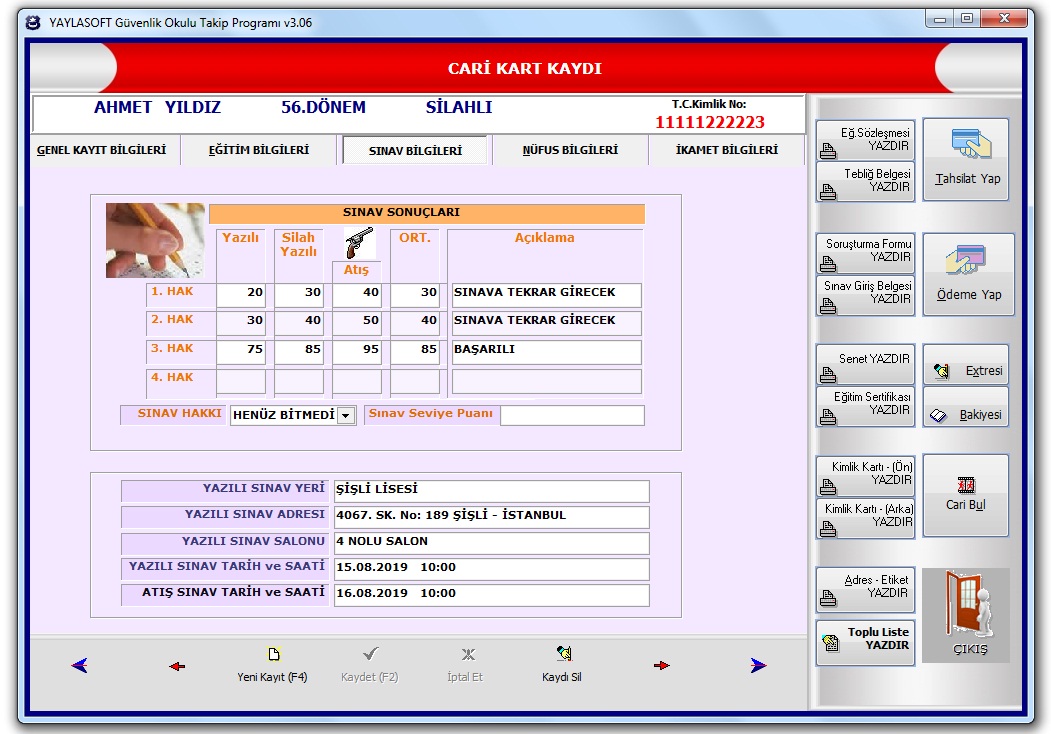Viewport: 1051px width, 734px height.
Task: Minimize the YAYLASOFT window
Action: (x=940, y=19)
